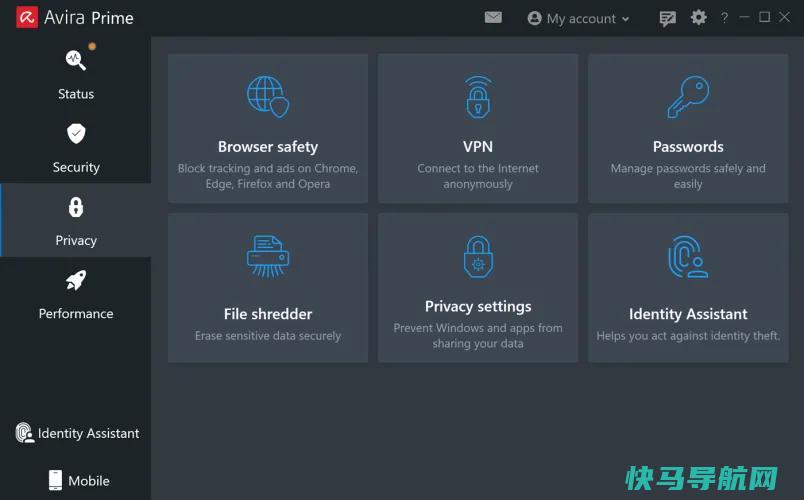
Task: Click the Identity Assistant fingerprint sidebar icon
Action: pos(24,433)
